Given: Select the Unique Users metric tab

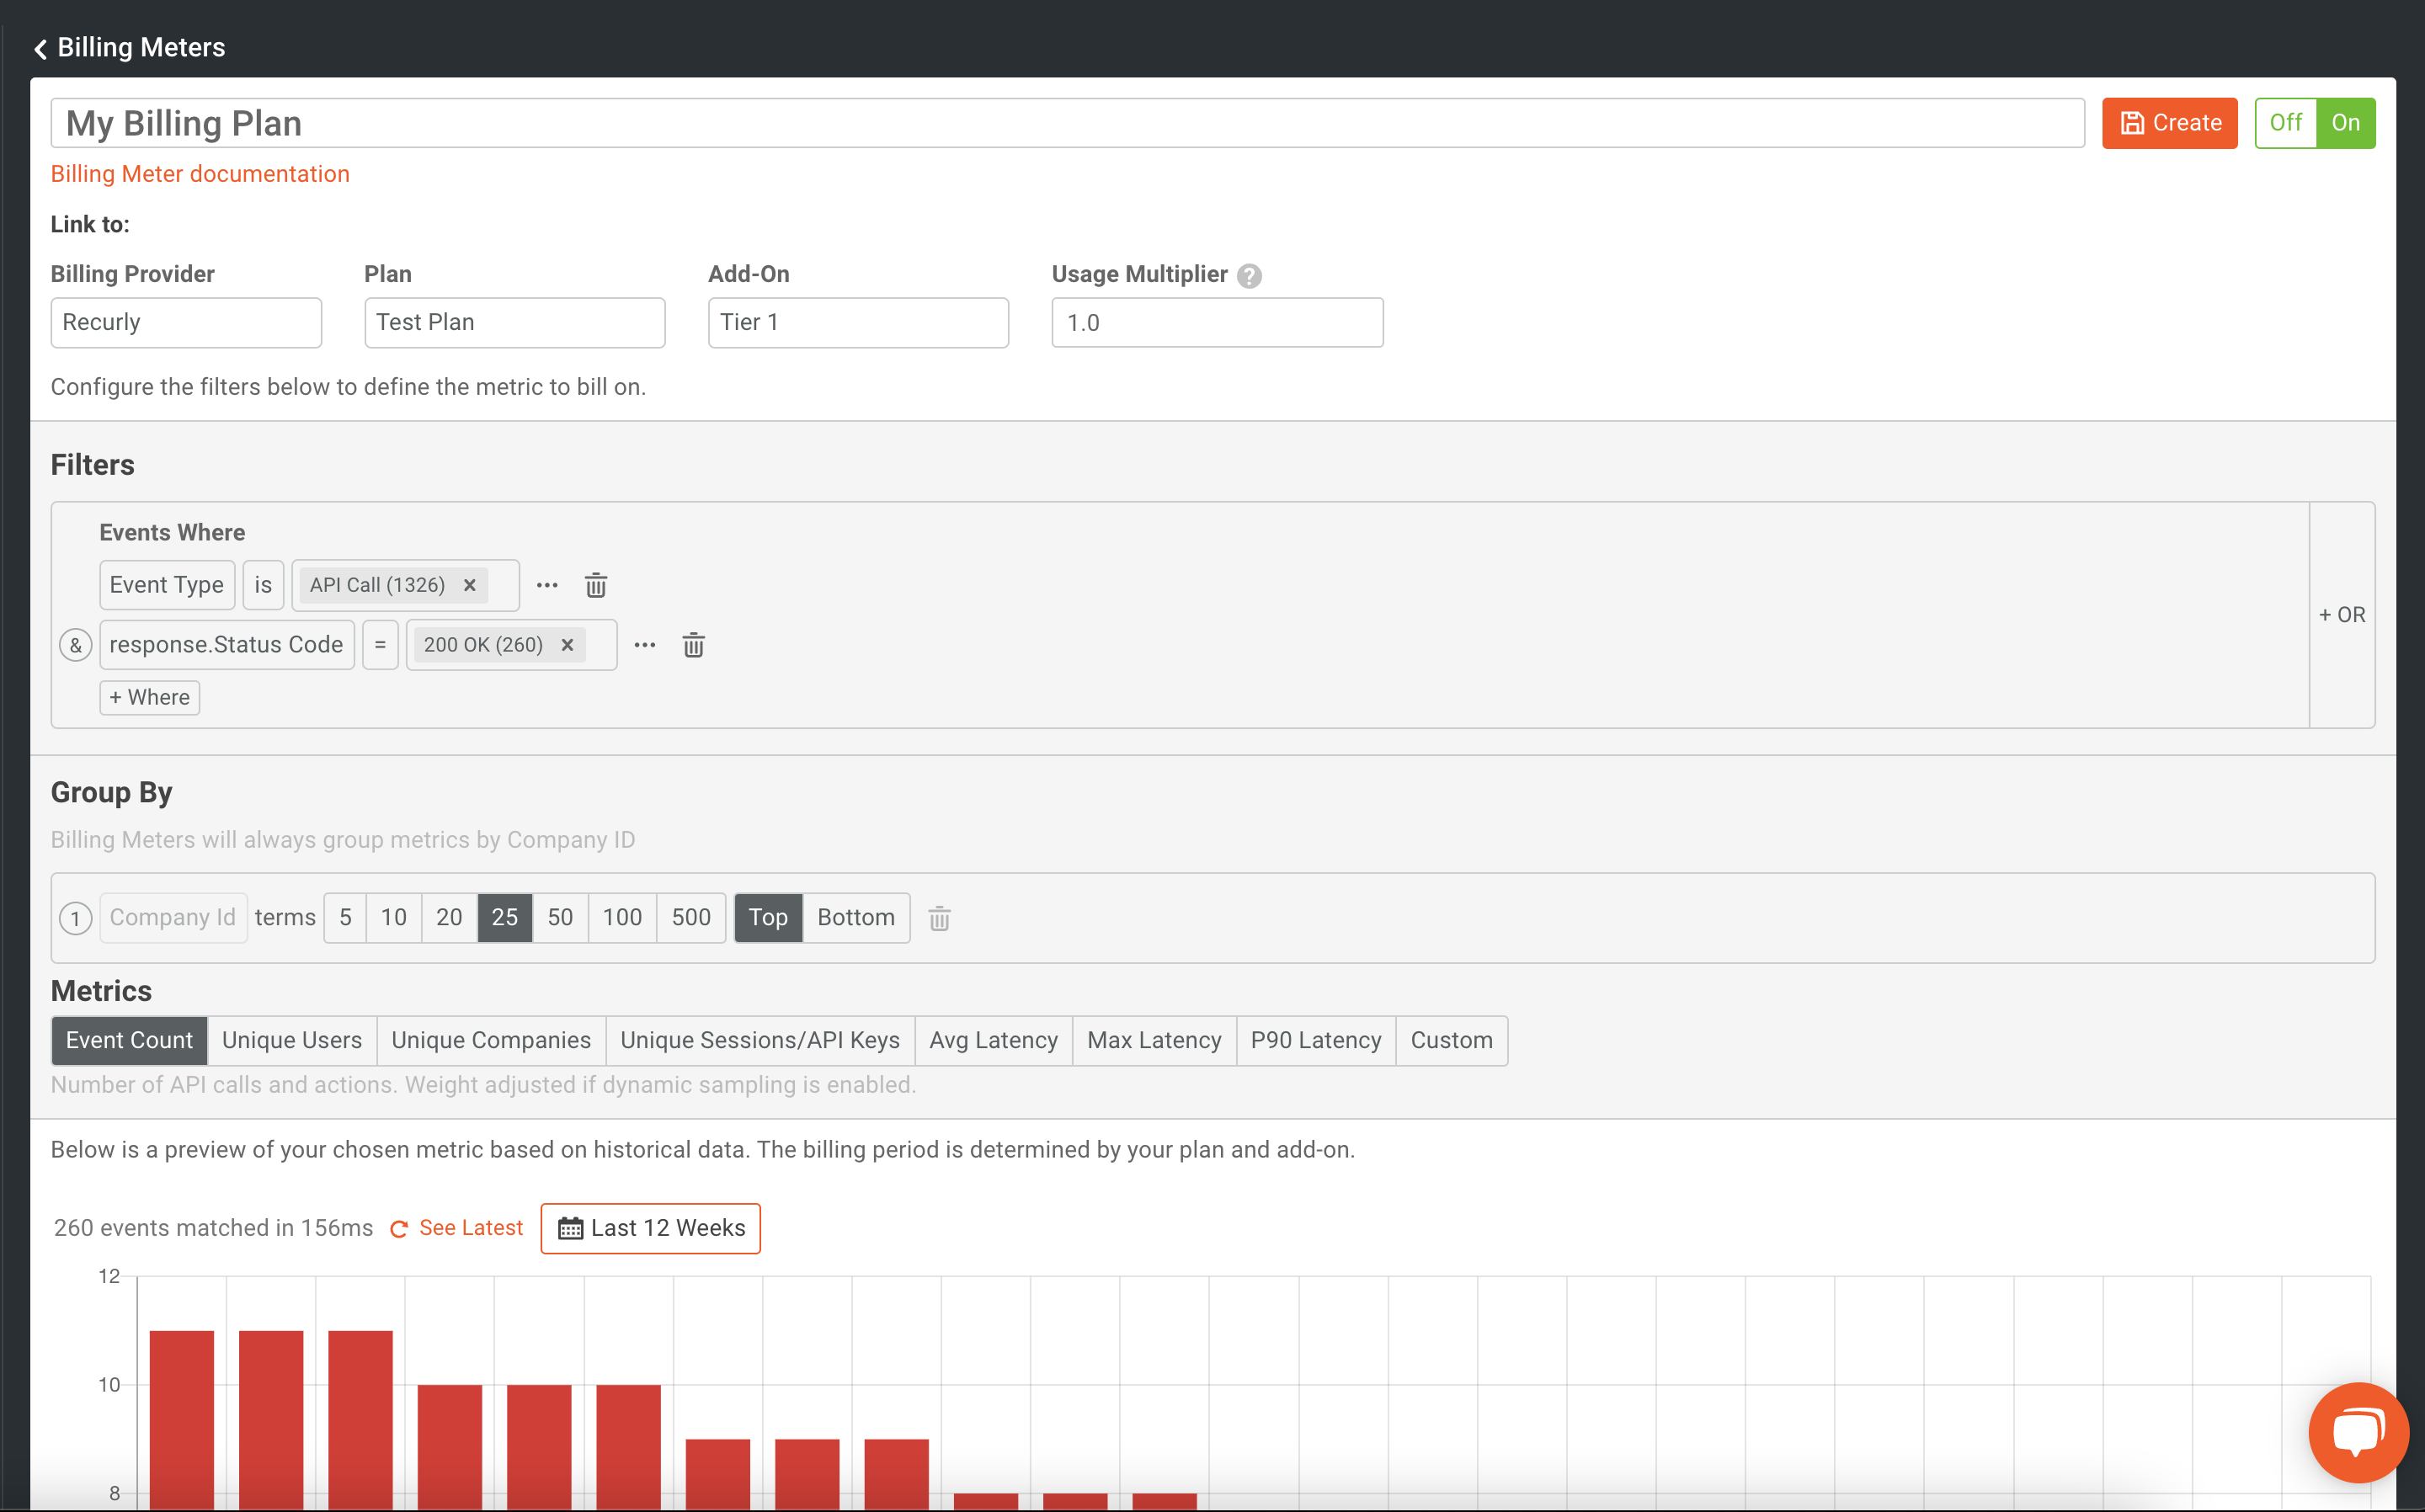Looking at the screenshot, I should 292,1041.
